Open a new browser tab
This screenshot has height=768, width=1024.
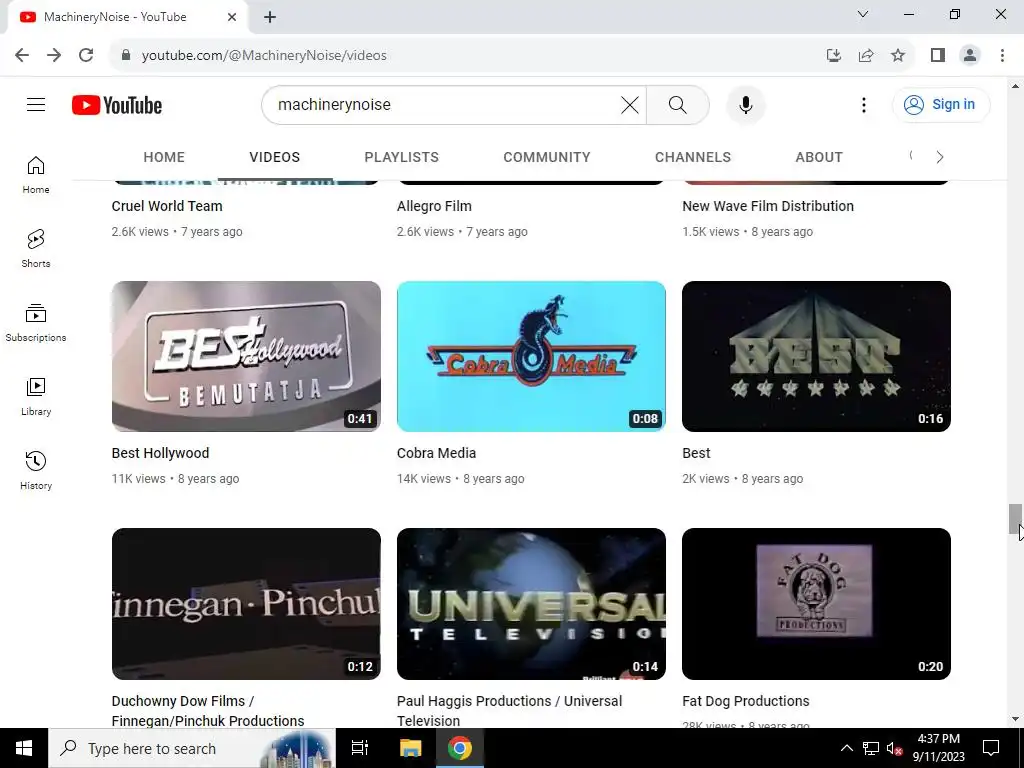point(270,17)
